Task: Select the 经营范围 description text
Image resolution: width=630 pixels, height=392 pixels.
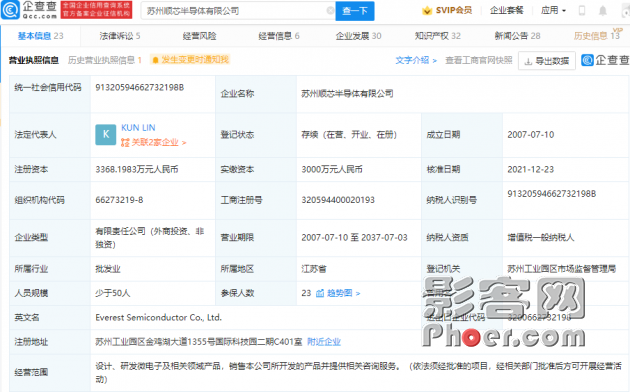Action: [358, 372]
